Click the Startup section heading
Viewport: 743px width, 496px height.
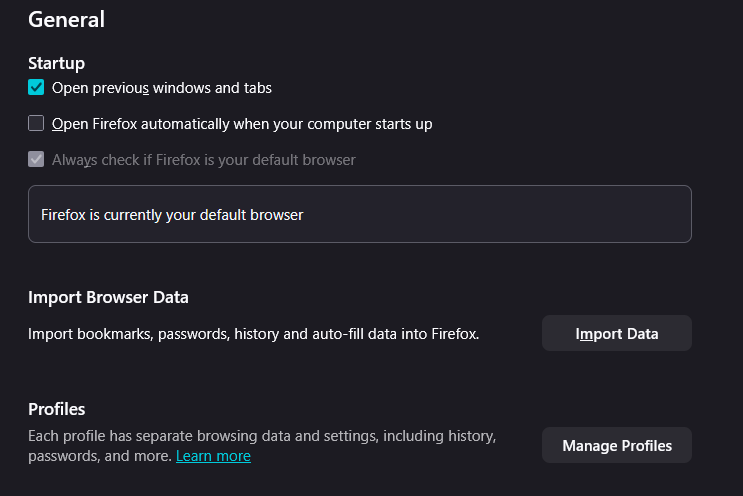tap(56, 63)
